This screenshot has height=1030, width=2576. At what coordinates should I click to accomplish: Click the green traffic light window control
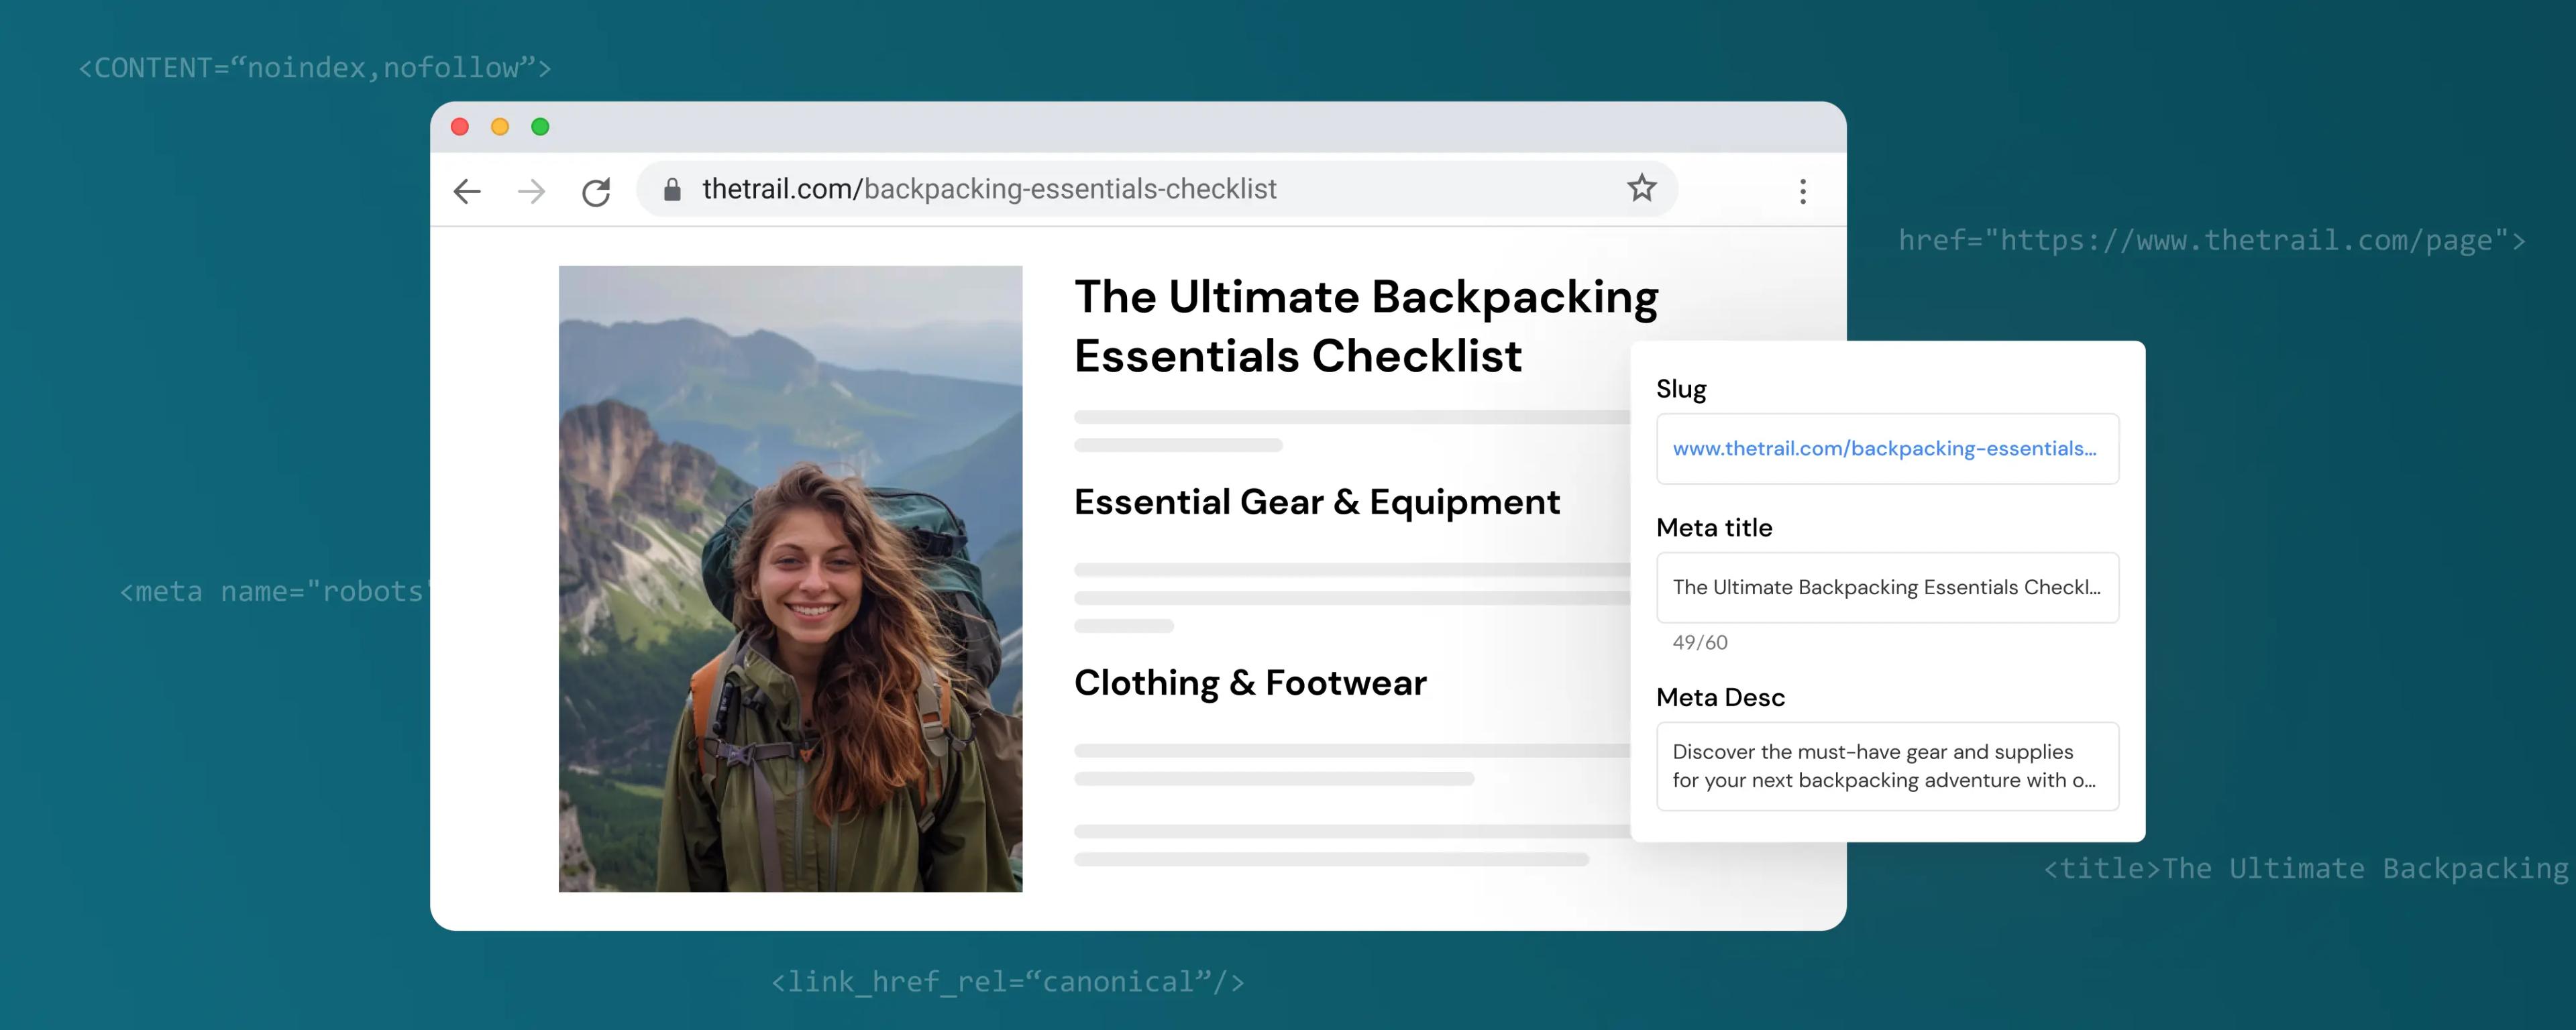click(541, 126)
